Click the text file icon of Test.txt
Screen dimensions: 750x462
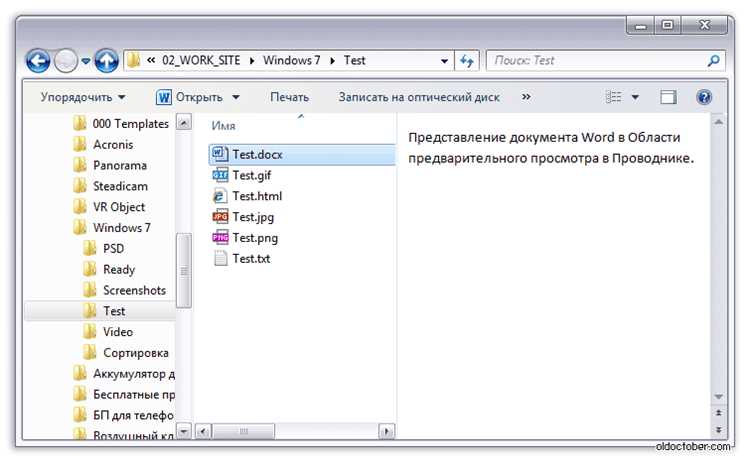pyautogui.click(x=220, y=258)
